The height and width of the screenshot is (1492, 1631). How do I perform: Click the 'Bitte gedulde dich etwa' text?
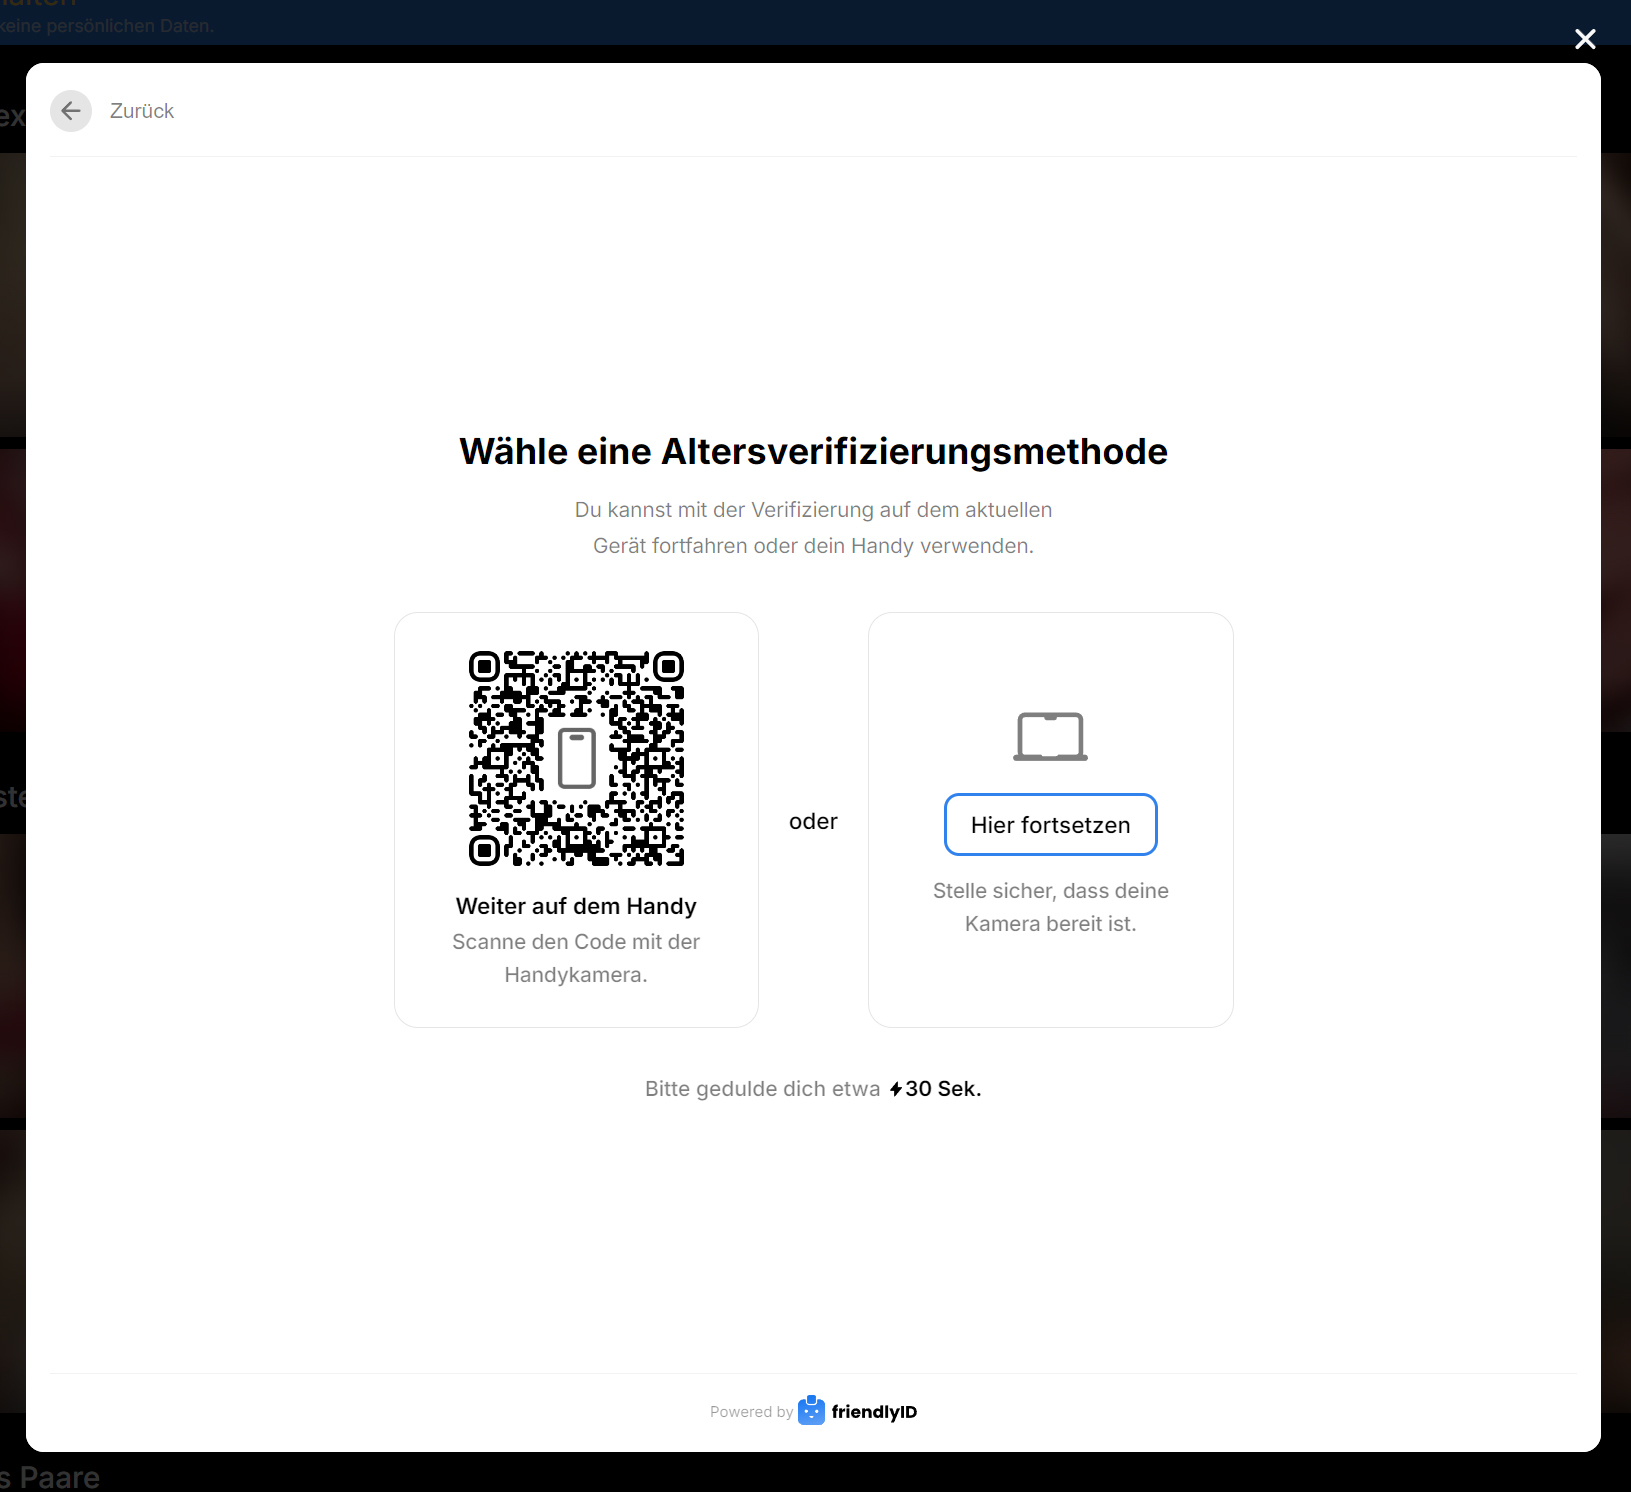click(x=762, y=1089)
